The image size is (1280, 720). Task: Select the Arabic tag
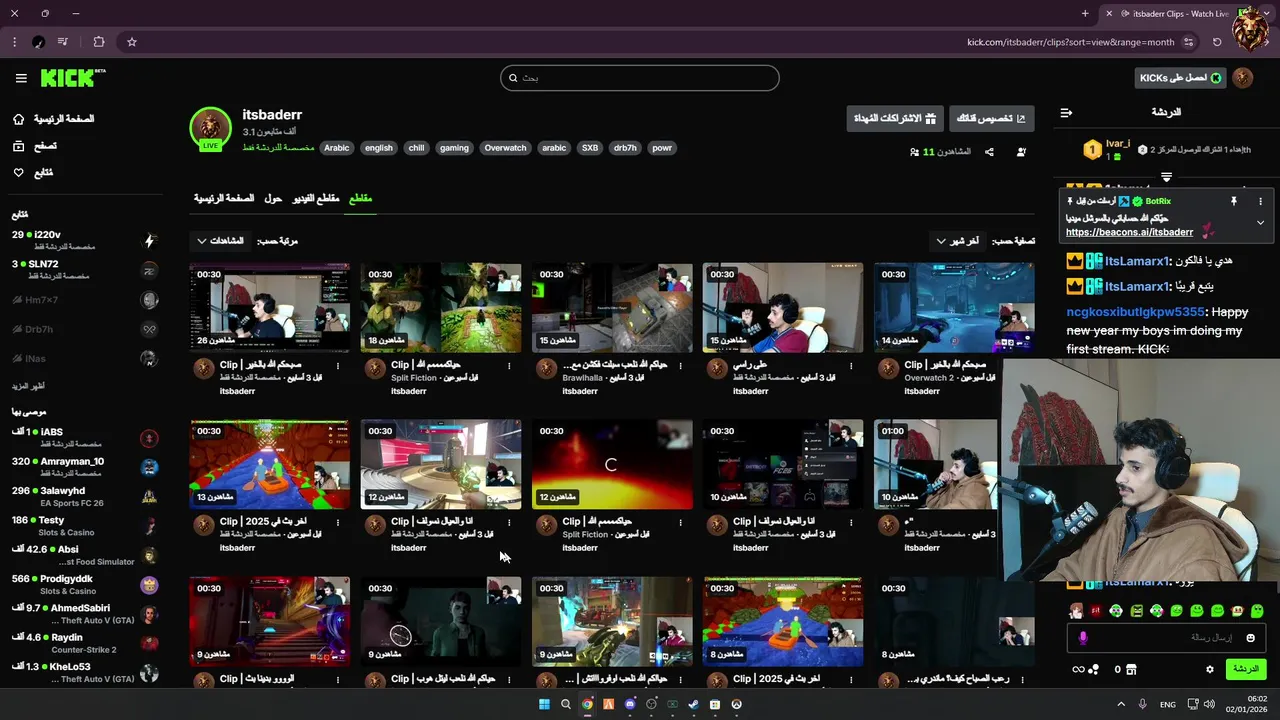tap(337, 148)
